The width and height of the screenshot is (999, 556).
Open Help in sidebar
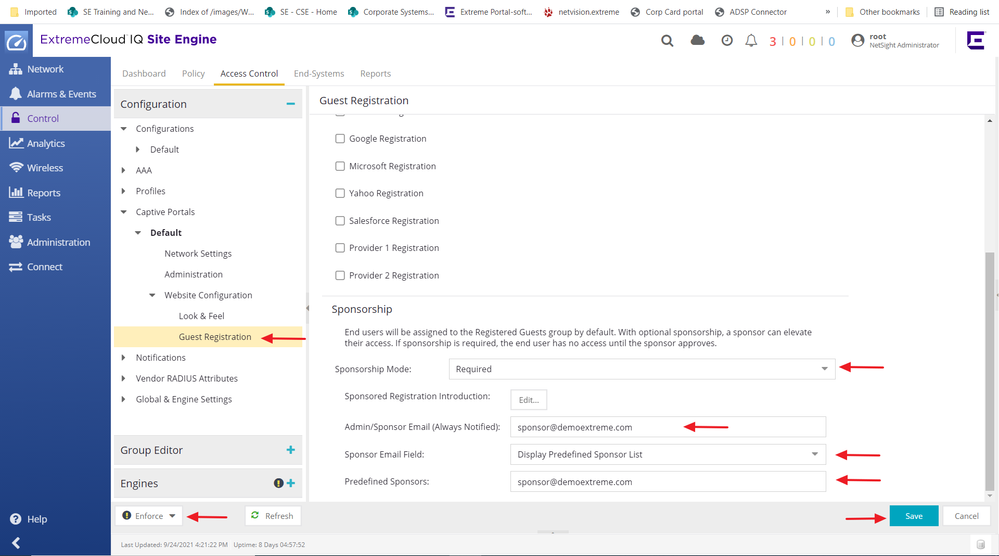tap(29, 519)
